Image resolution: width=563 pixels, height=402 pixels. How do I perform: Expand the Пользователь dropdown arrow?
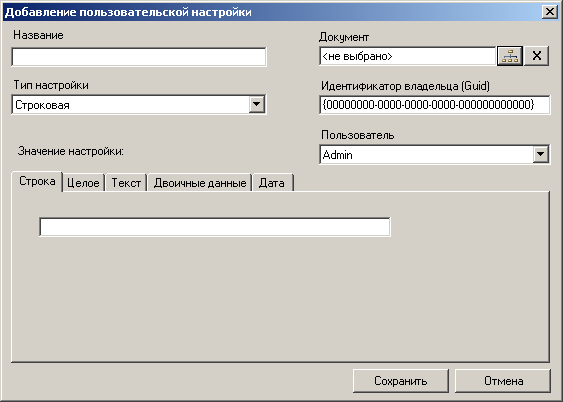(x=540, y=154)
